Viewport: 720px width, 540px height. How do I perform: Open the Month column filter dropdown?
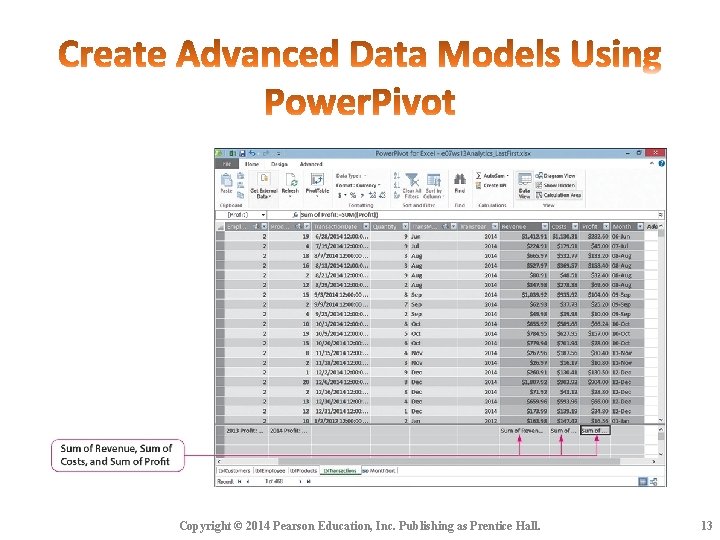click(x=640, y=226)
